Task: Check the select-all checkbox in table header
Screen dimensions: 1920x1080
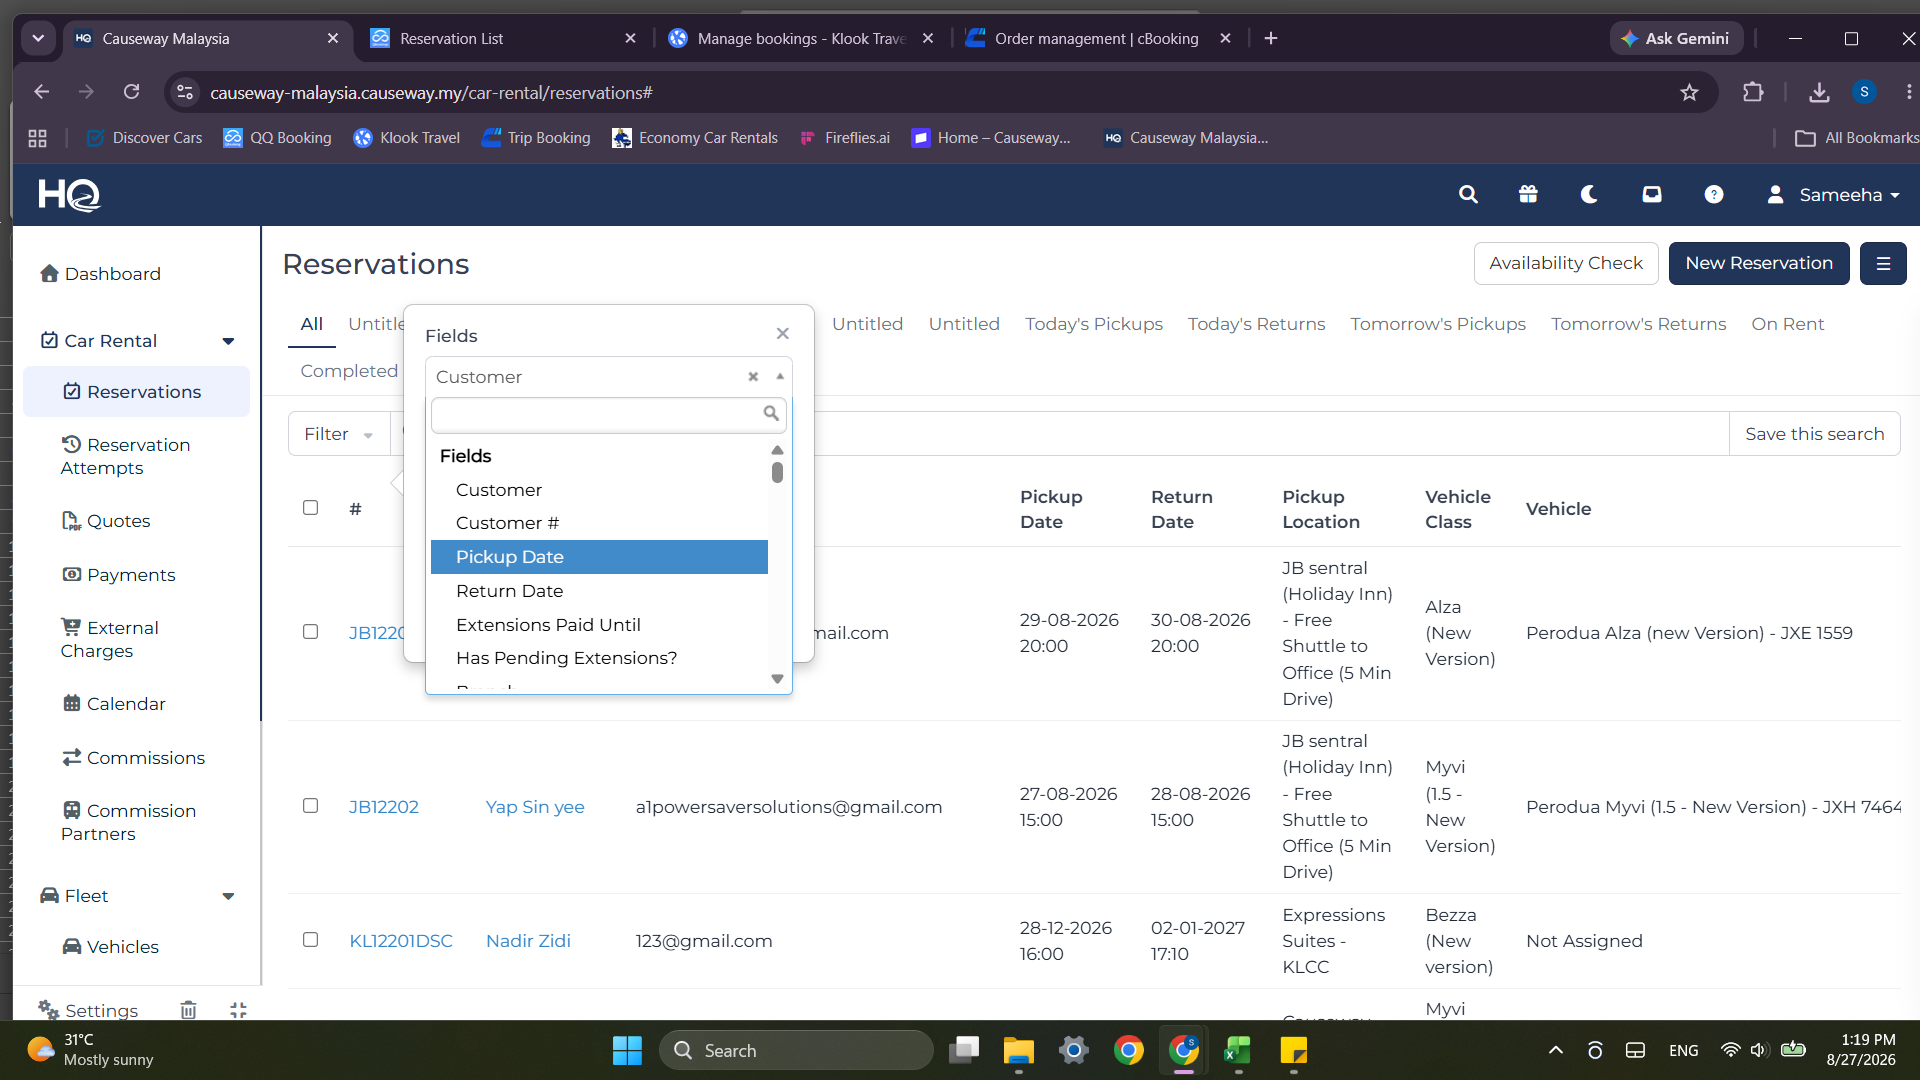Action: [311, 508]
